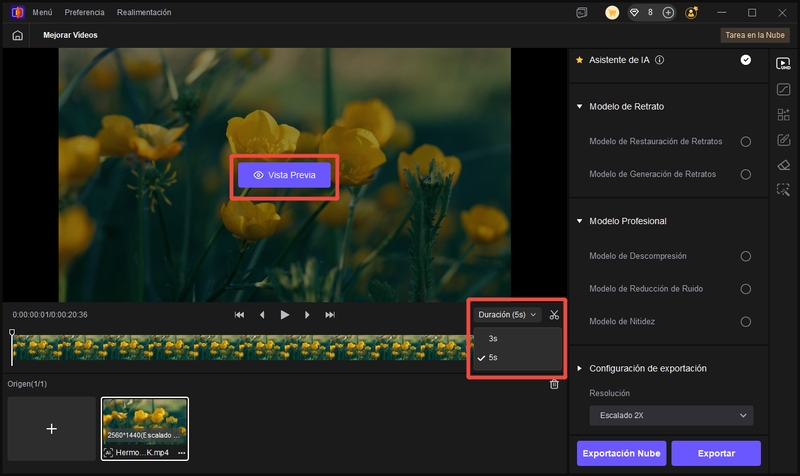Add a new source with the plus tile

click(52, 429)
